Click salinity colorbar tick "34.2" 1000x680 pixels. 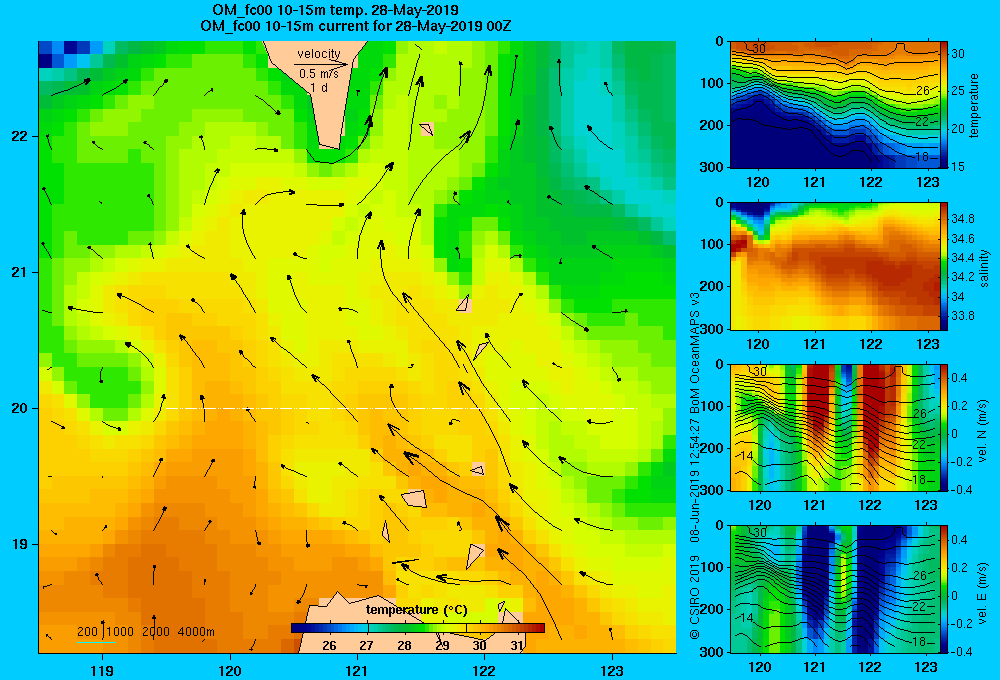tap(963, 277)
